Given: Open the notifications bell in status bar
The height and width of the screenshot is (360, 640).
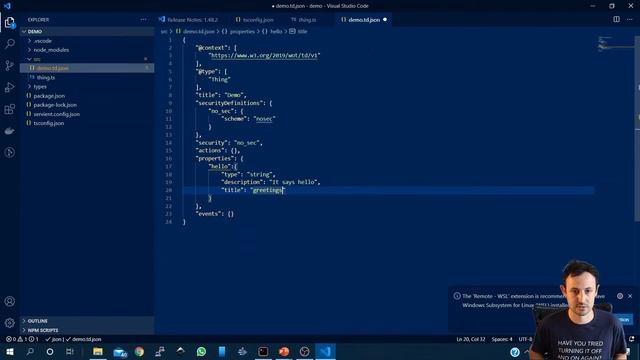Looking at the screenshot, I should tap(631, 339).
